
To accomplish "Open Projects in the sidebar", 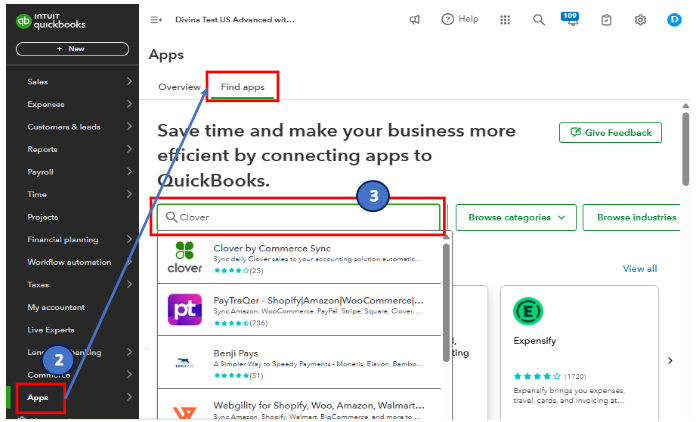I will [x=43, y=217].
